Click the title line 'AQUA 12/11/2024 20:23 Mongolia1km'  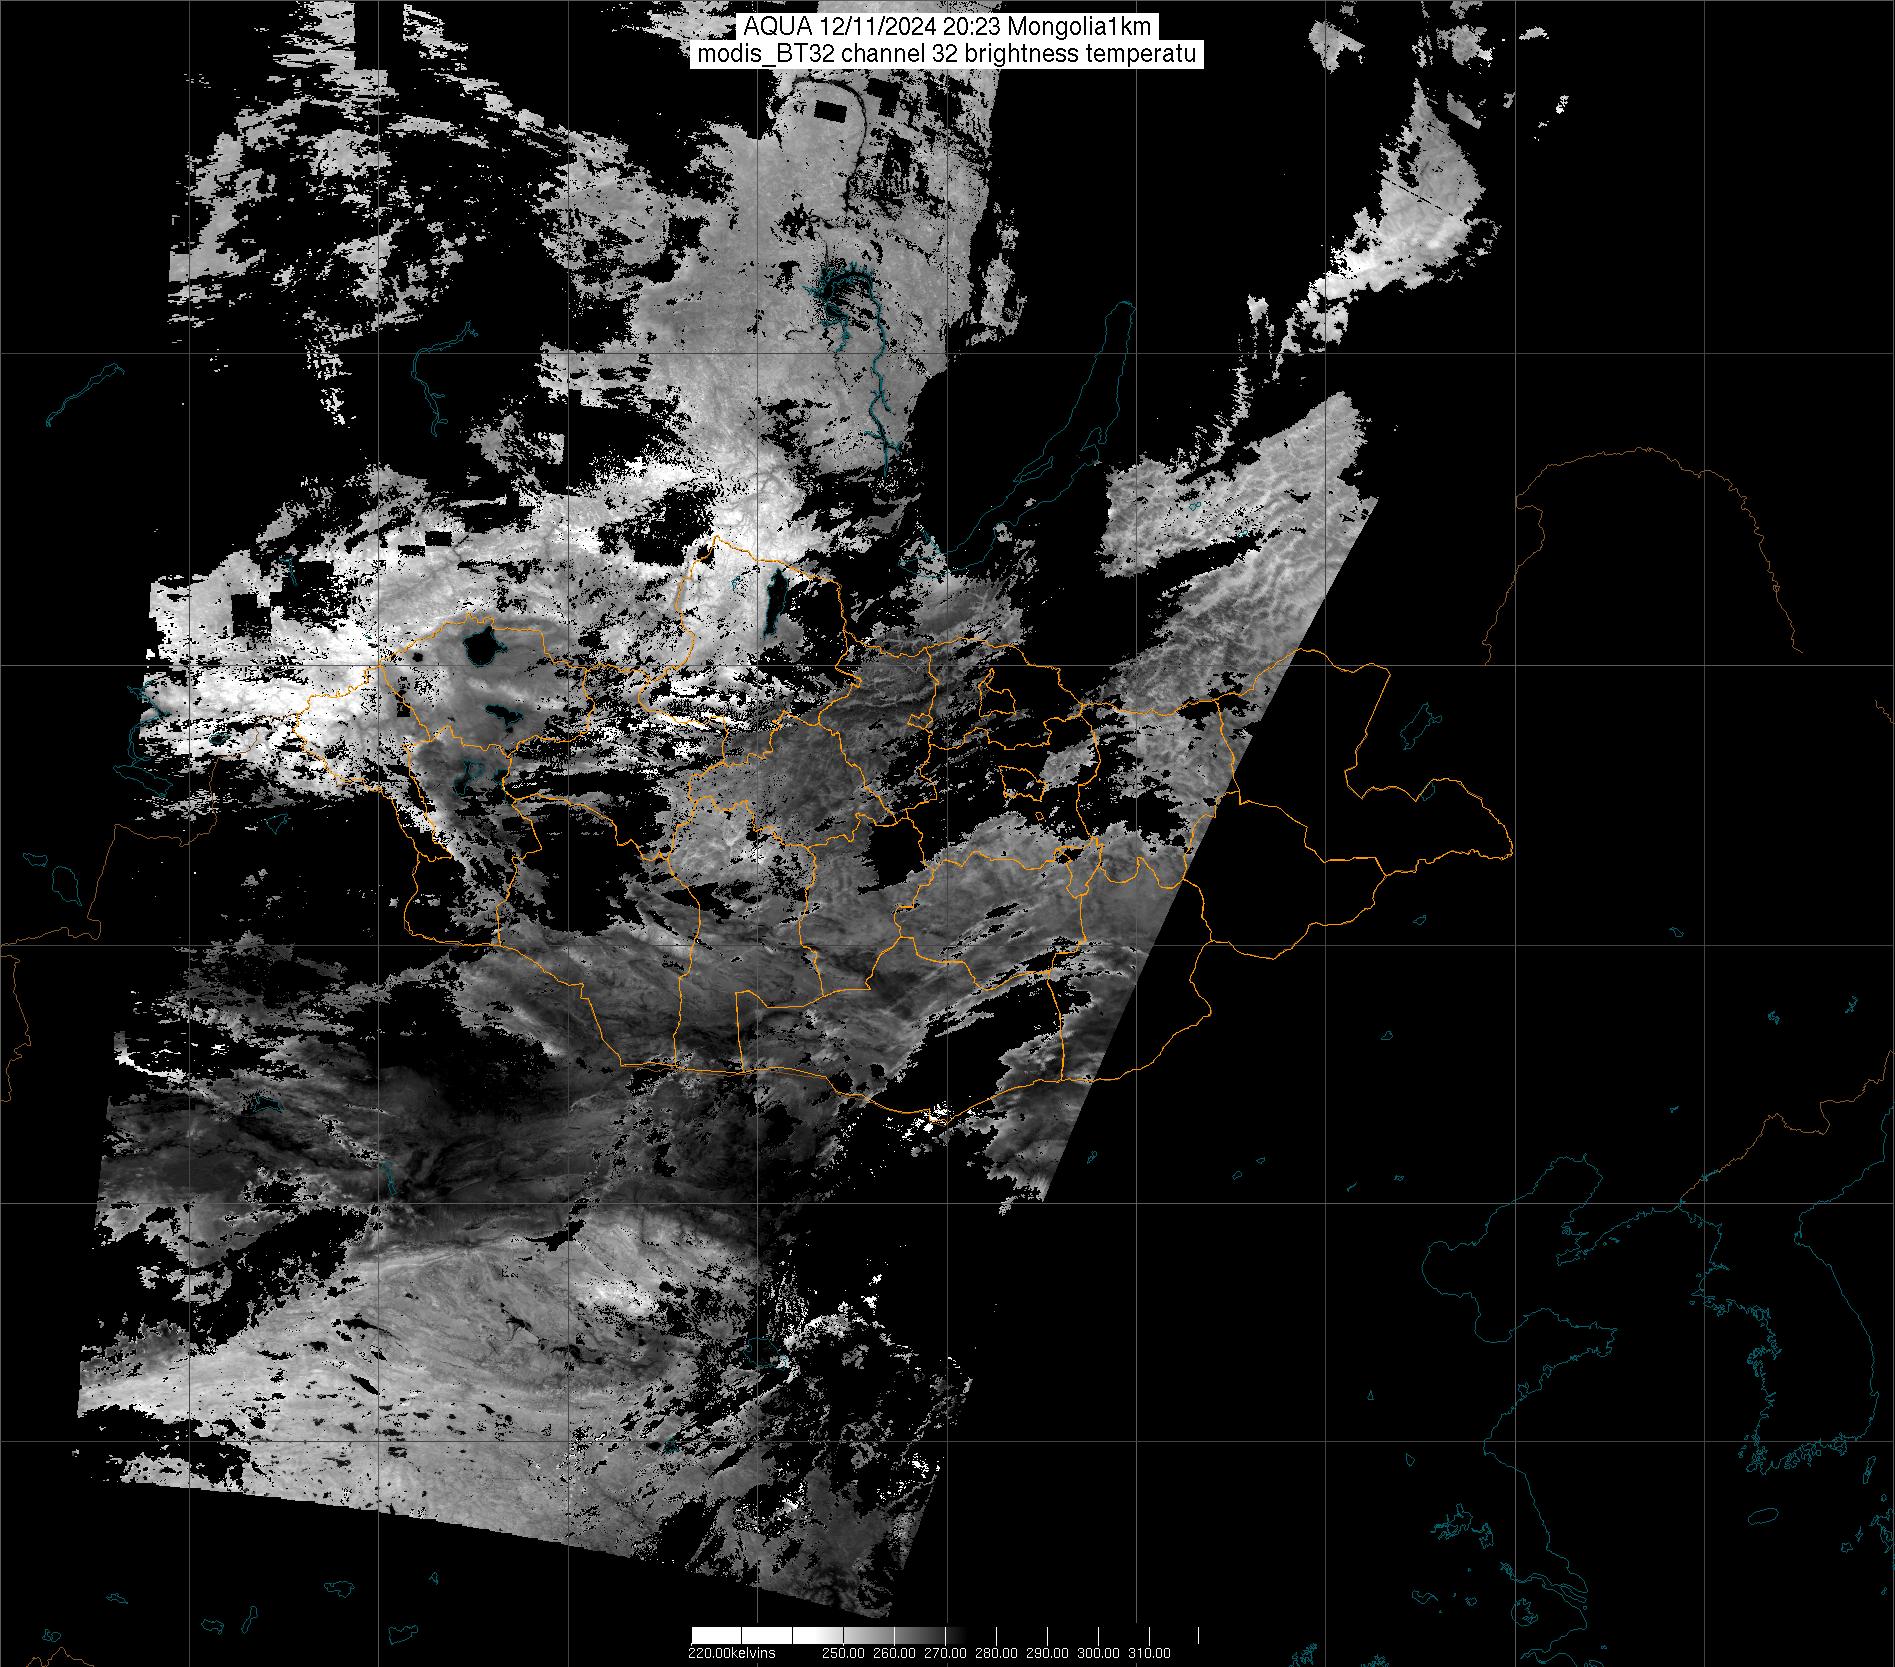coord(947,27)
